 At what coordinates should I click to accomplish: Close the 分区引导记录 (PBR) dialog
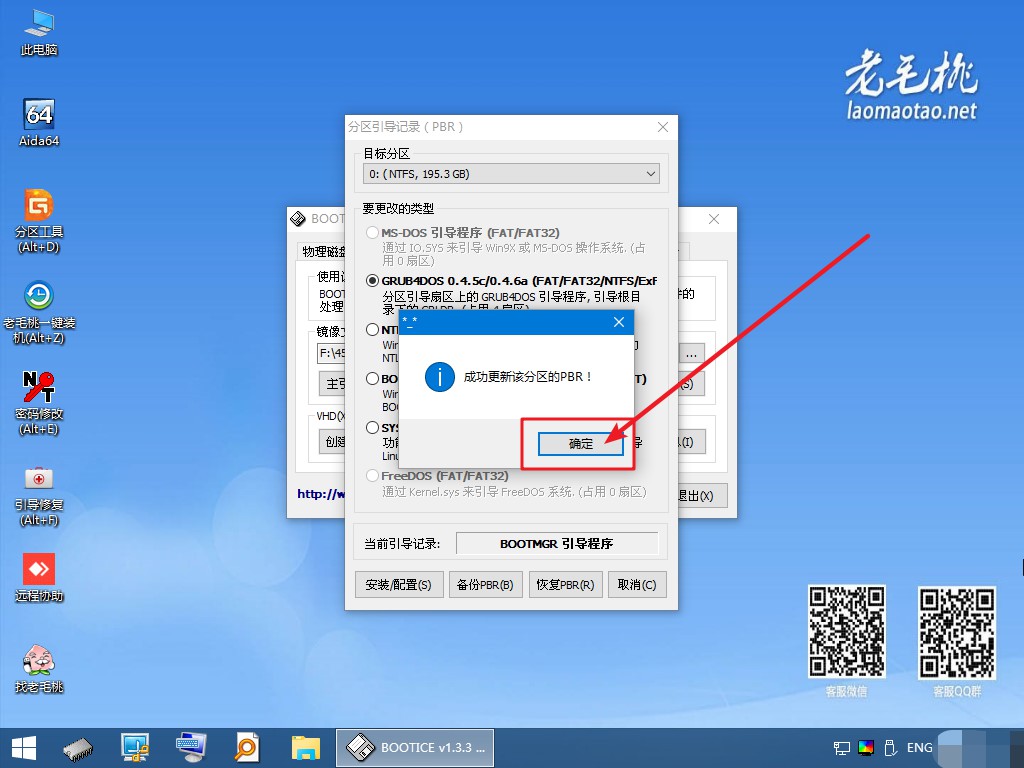tap(663, 127)
